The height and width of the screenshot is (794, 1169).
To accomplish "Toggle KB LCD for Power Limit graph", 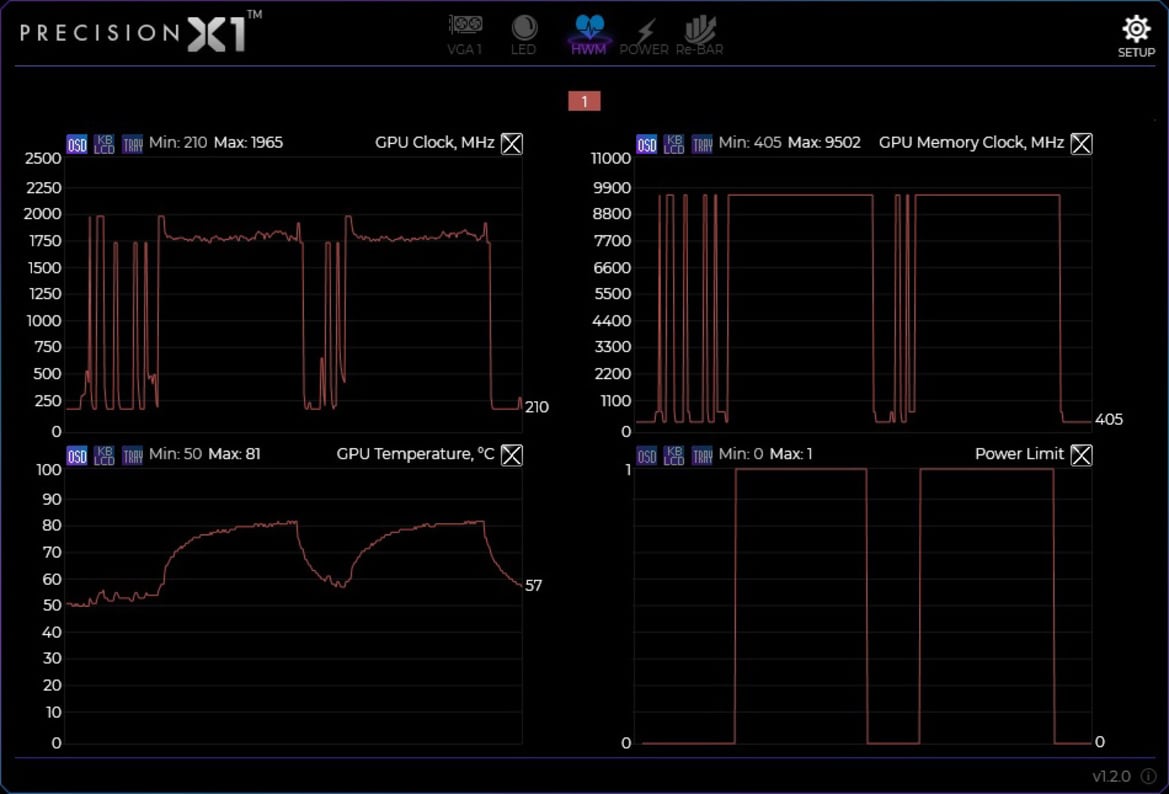I will 674,456.
